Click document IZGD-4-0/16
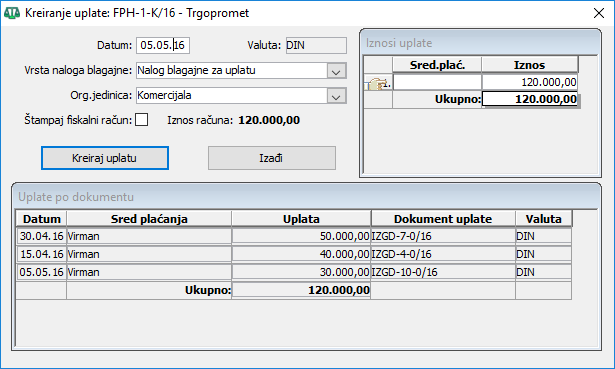The width and height of the screenshot is (615, 369). coord(443,254)
